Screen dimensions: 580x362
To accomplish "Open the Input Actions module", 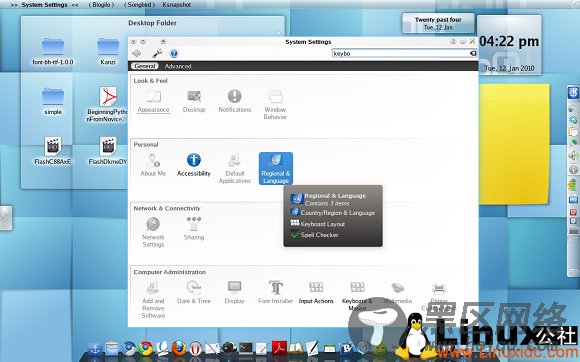I will click(x=316, y=292).
